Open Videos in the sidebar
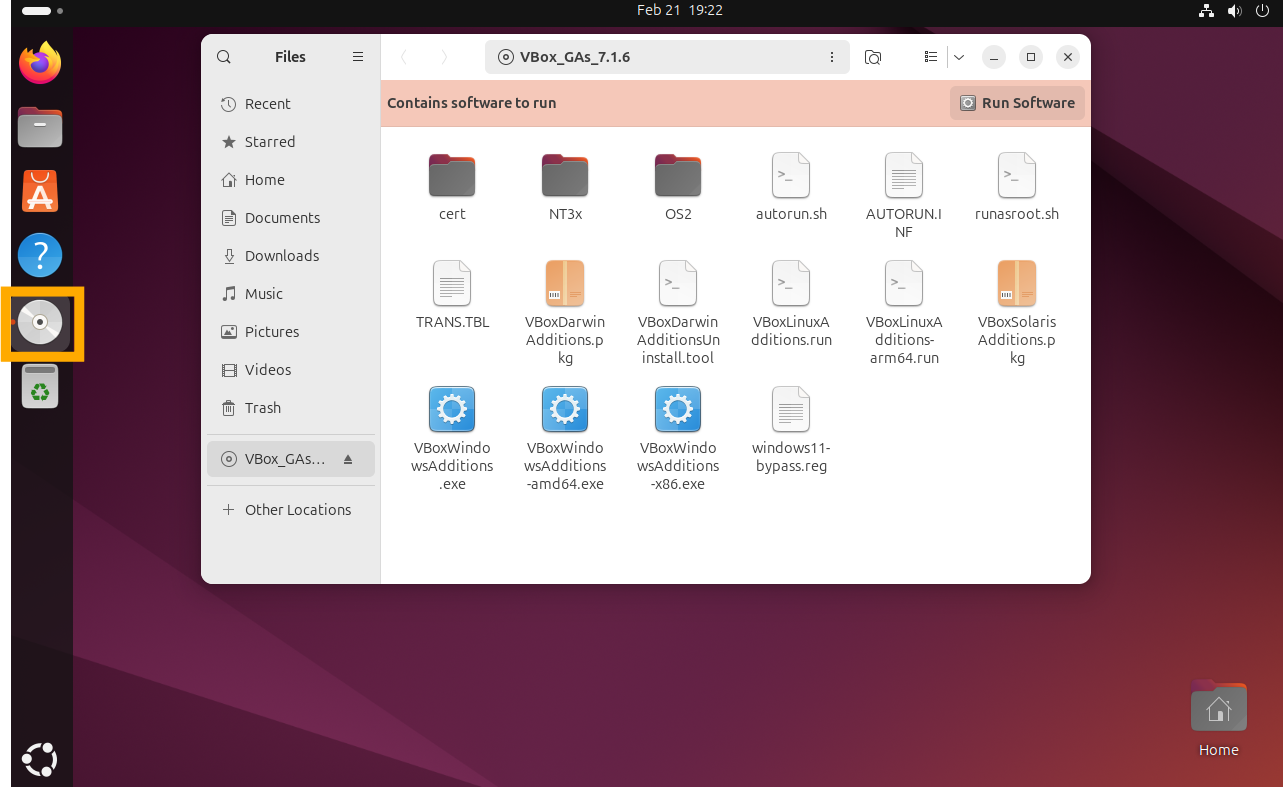The image size is (1283, 787). click(x=291, y=370)
